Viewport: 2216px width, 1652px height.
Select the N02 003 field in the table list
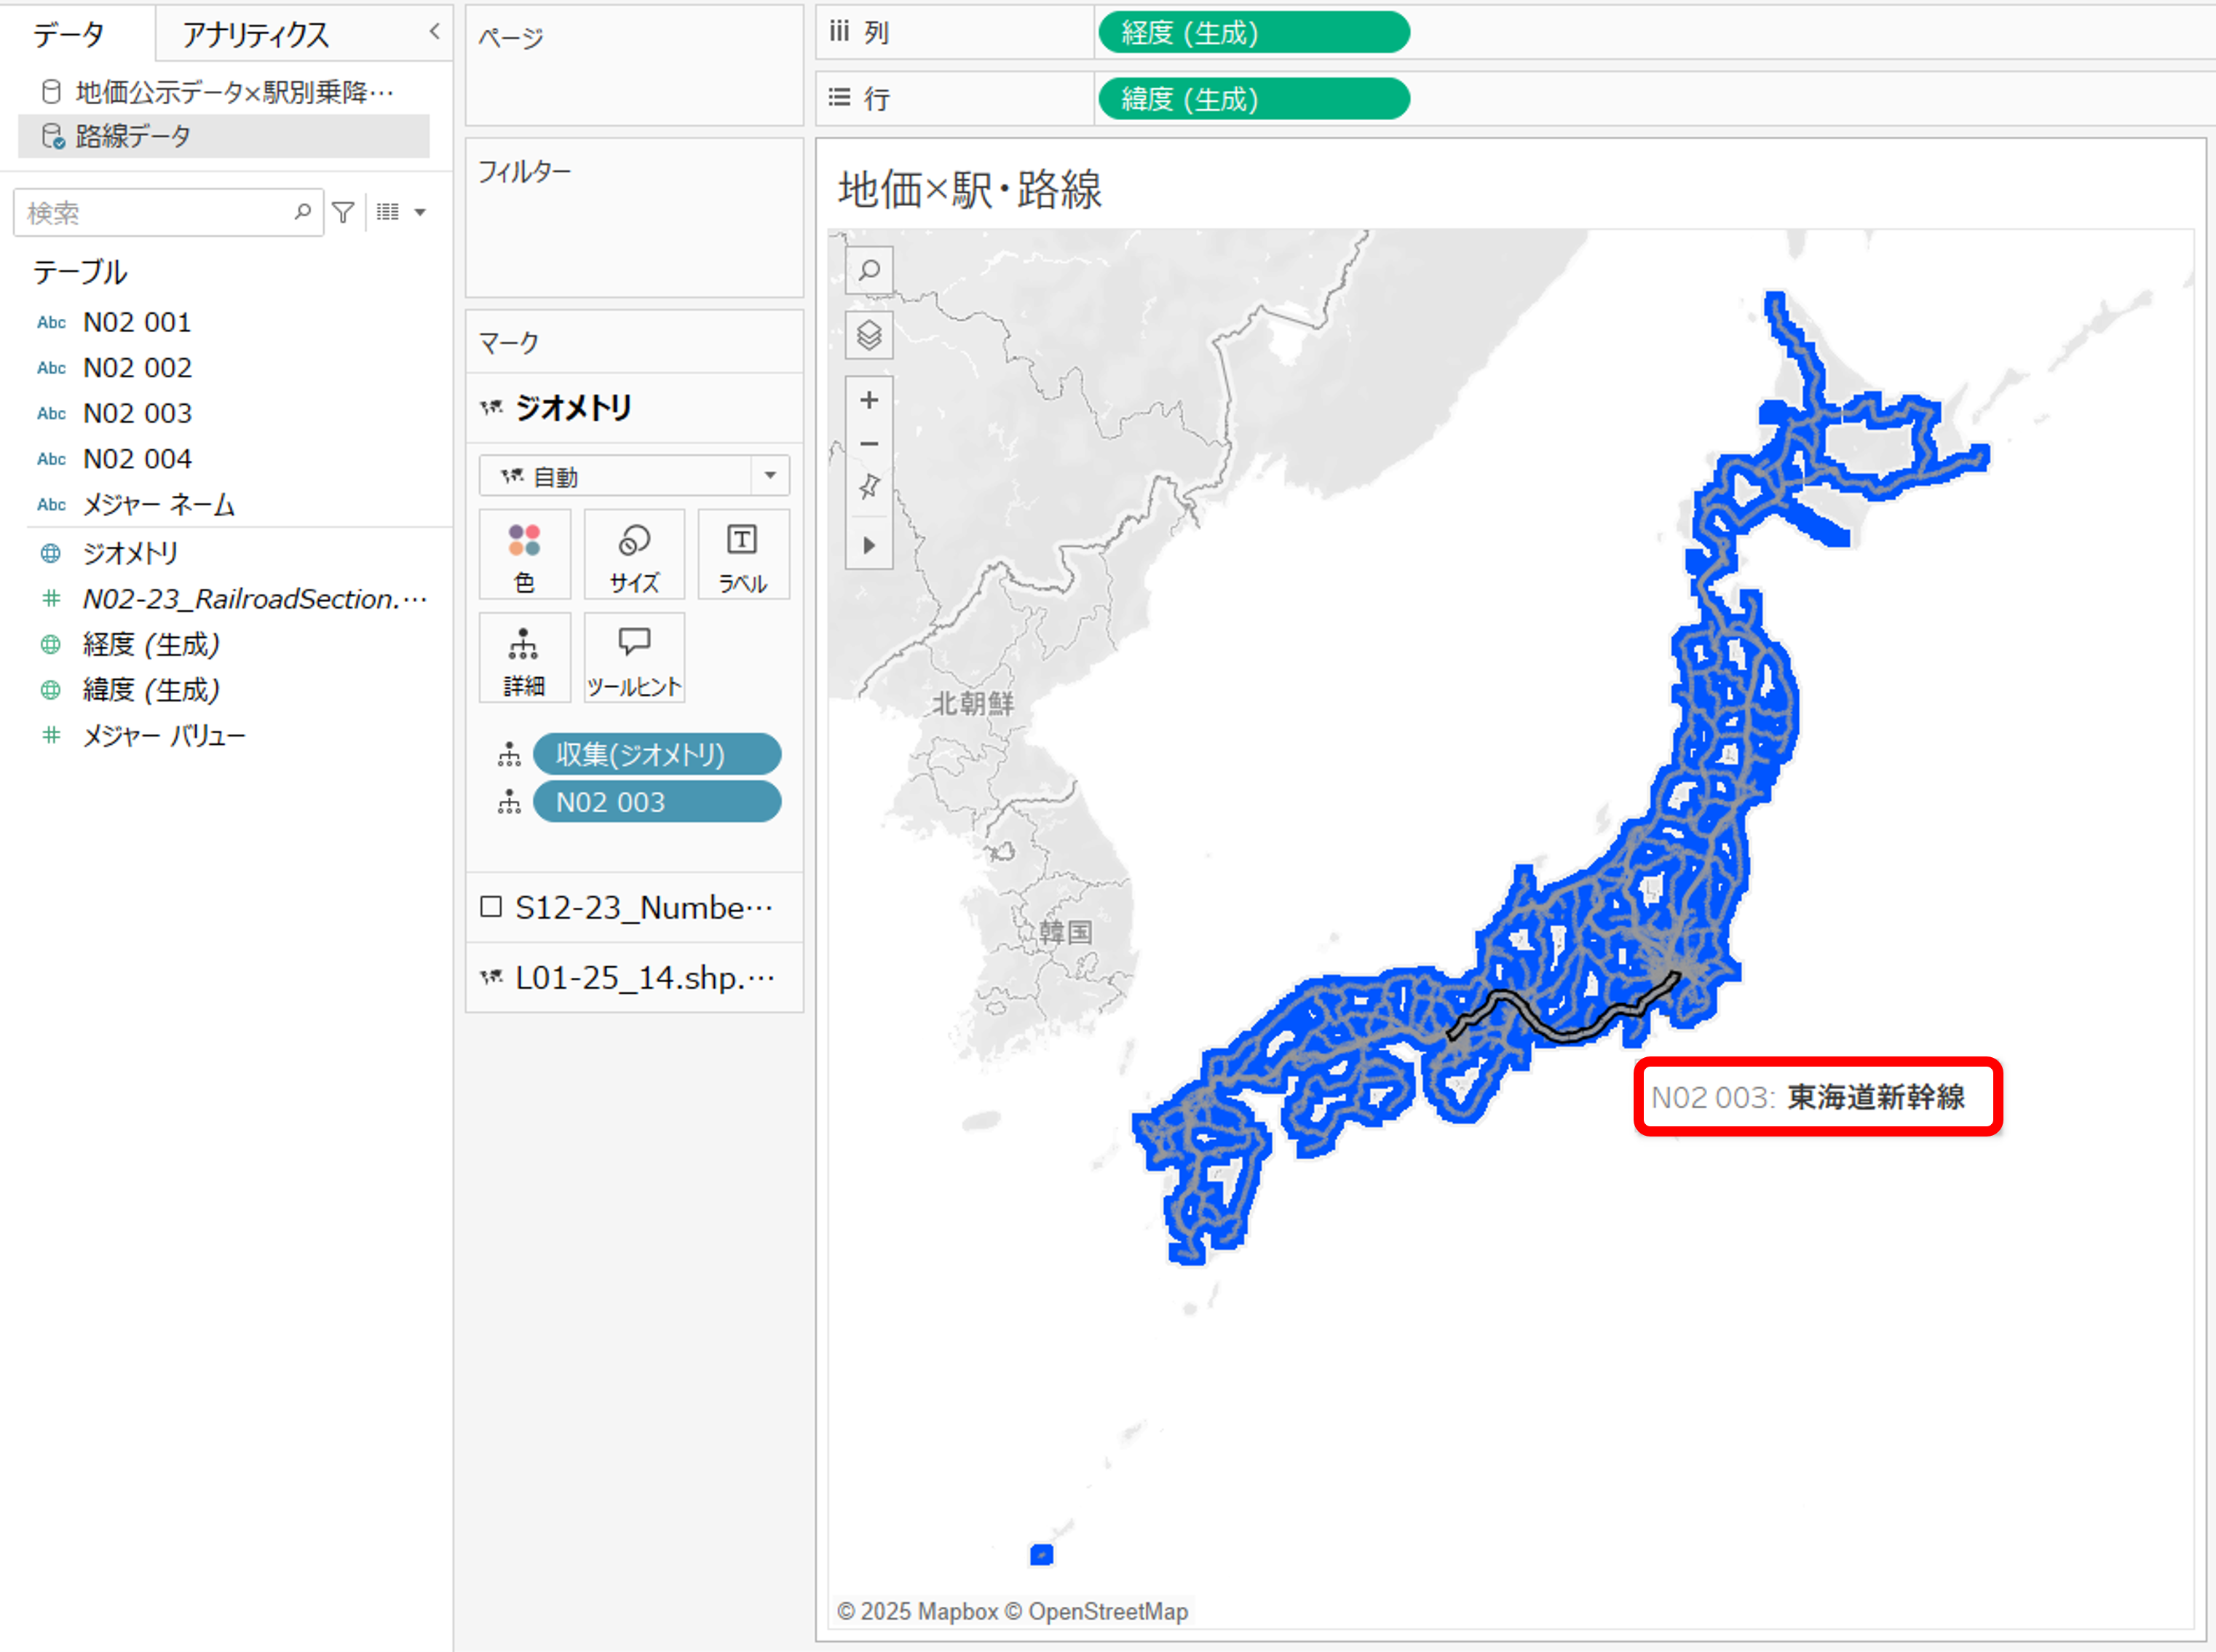(x=137, y=413)
